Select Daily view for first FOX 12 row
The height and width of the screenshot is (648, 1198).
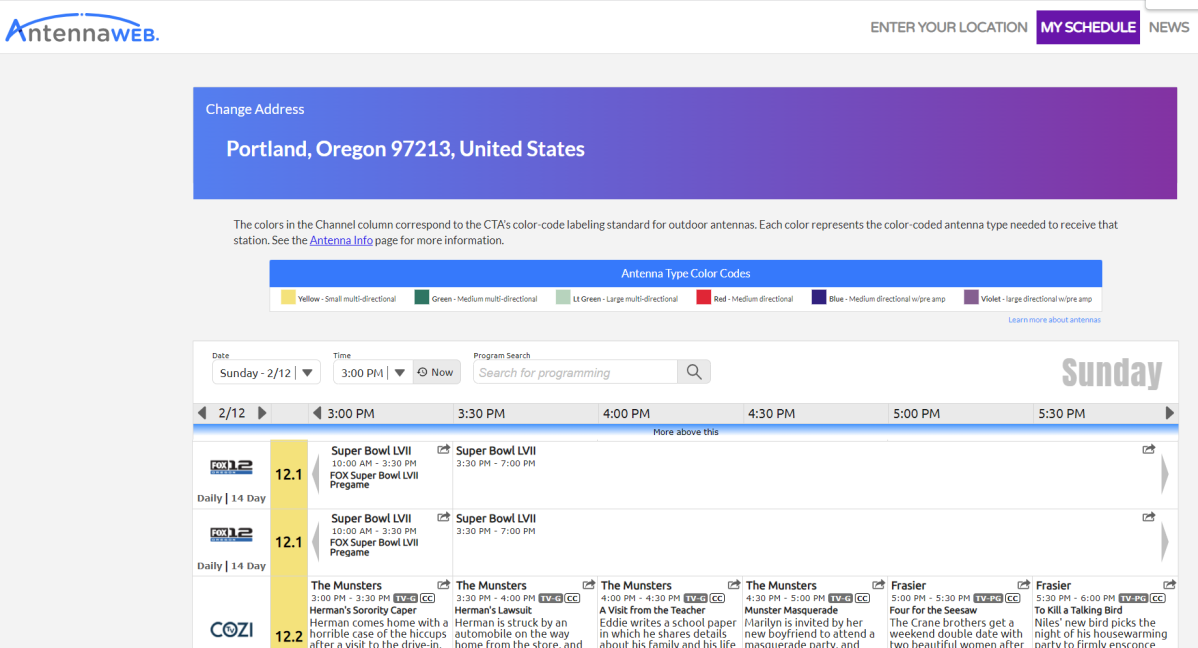click(x=209, y=498)
